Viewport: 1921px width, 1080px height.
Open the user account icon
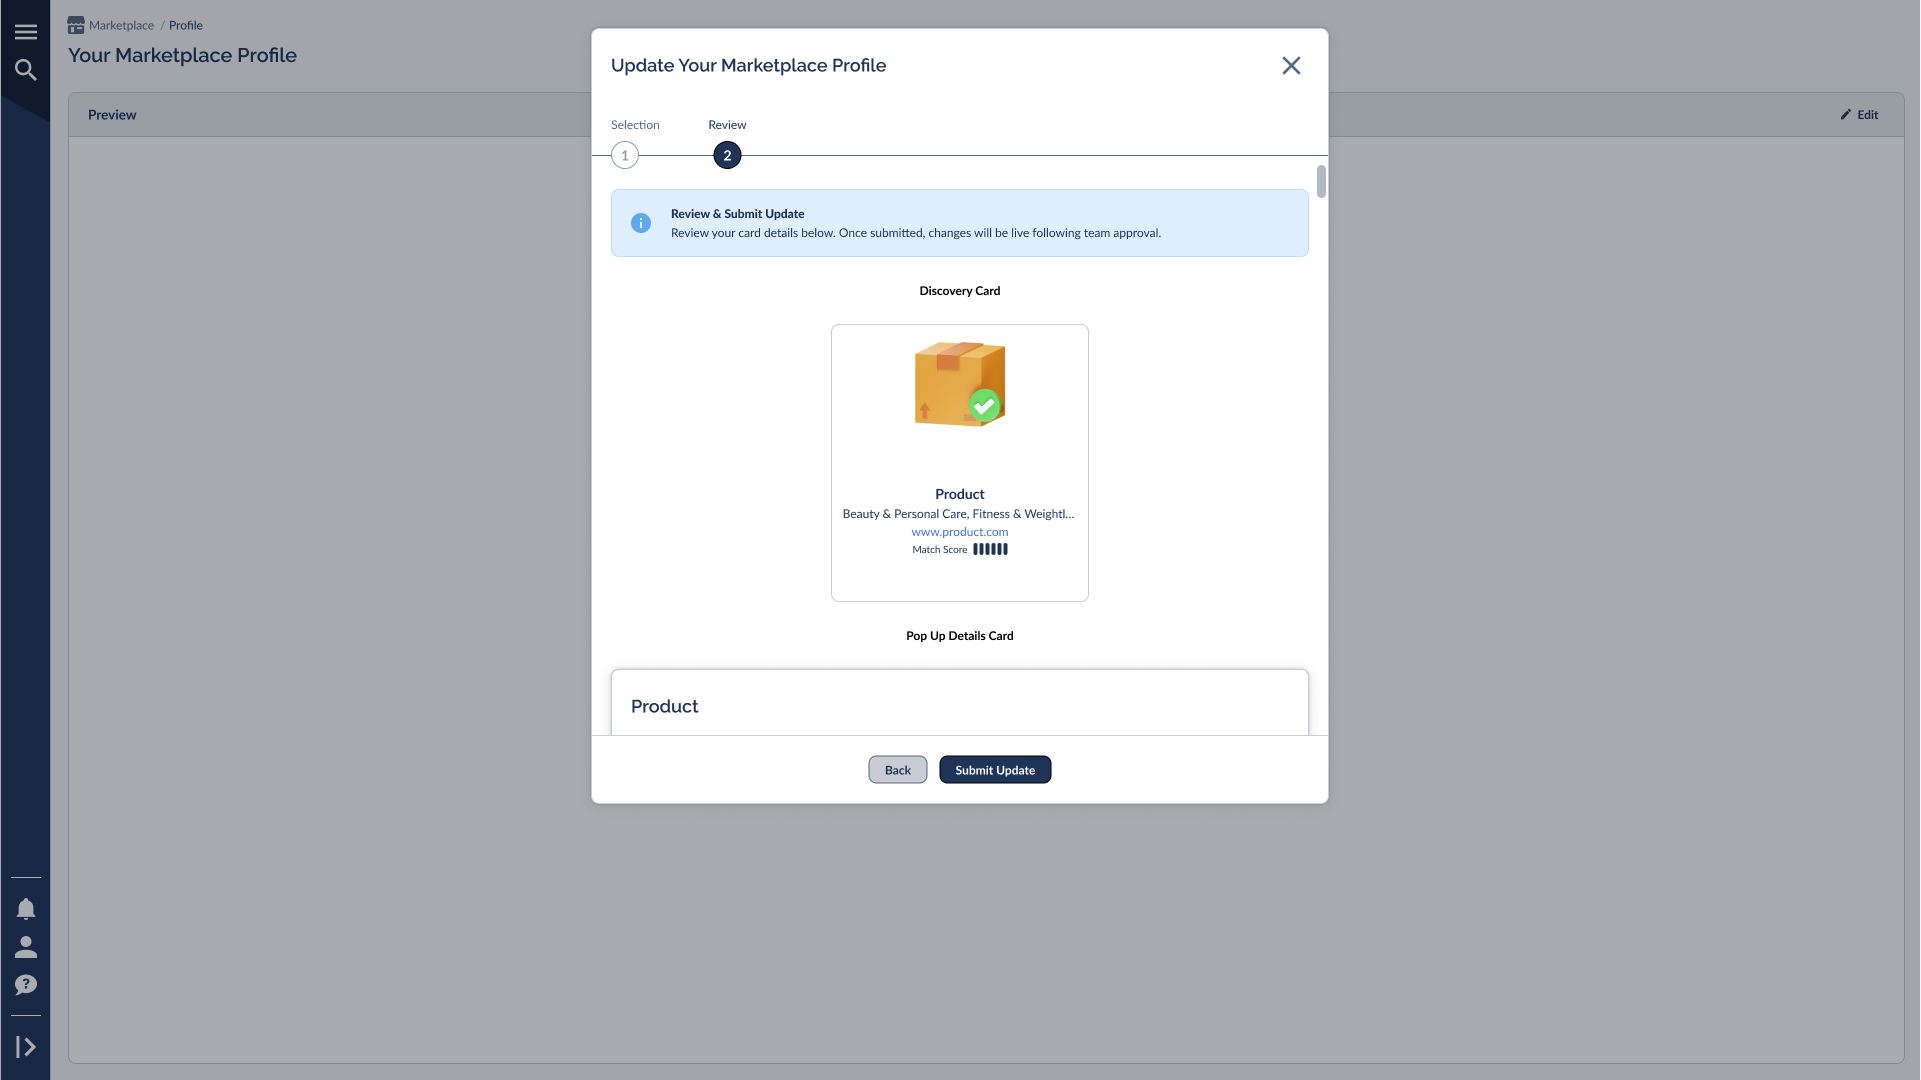click(x=26, y=947)
